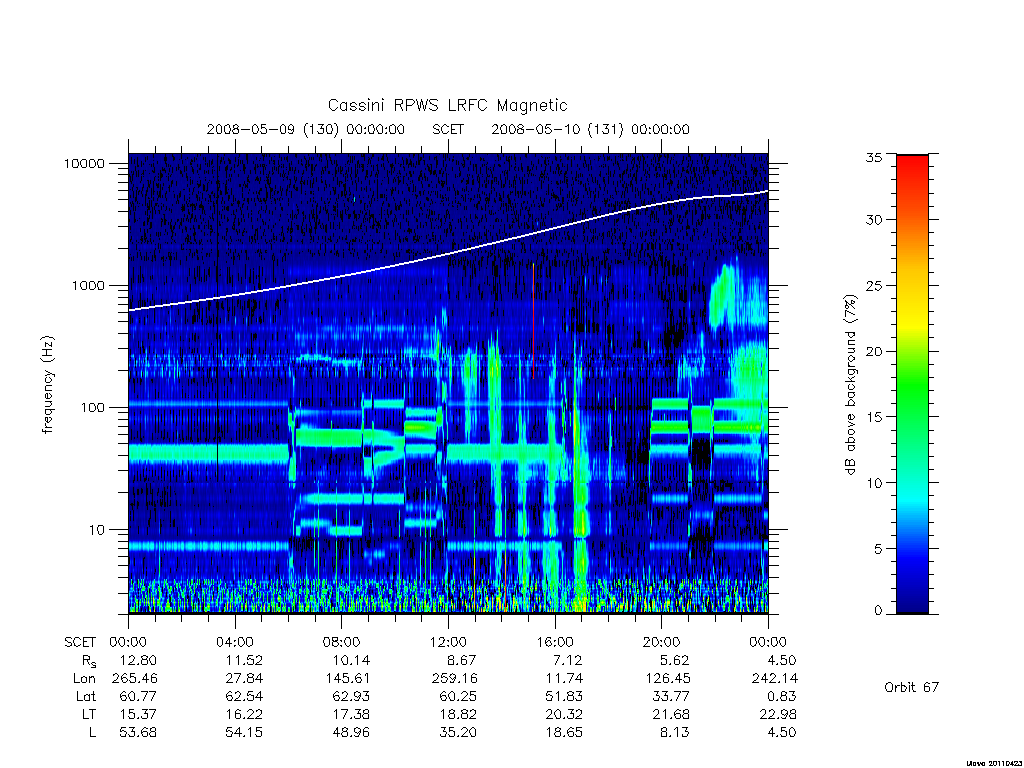1024x768 pixels.
Task: Click the '35' colorbar tick label
Action: coord(873,157)
